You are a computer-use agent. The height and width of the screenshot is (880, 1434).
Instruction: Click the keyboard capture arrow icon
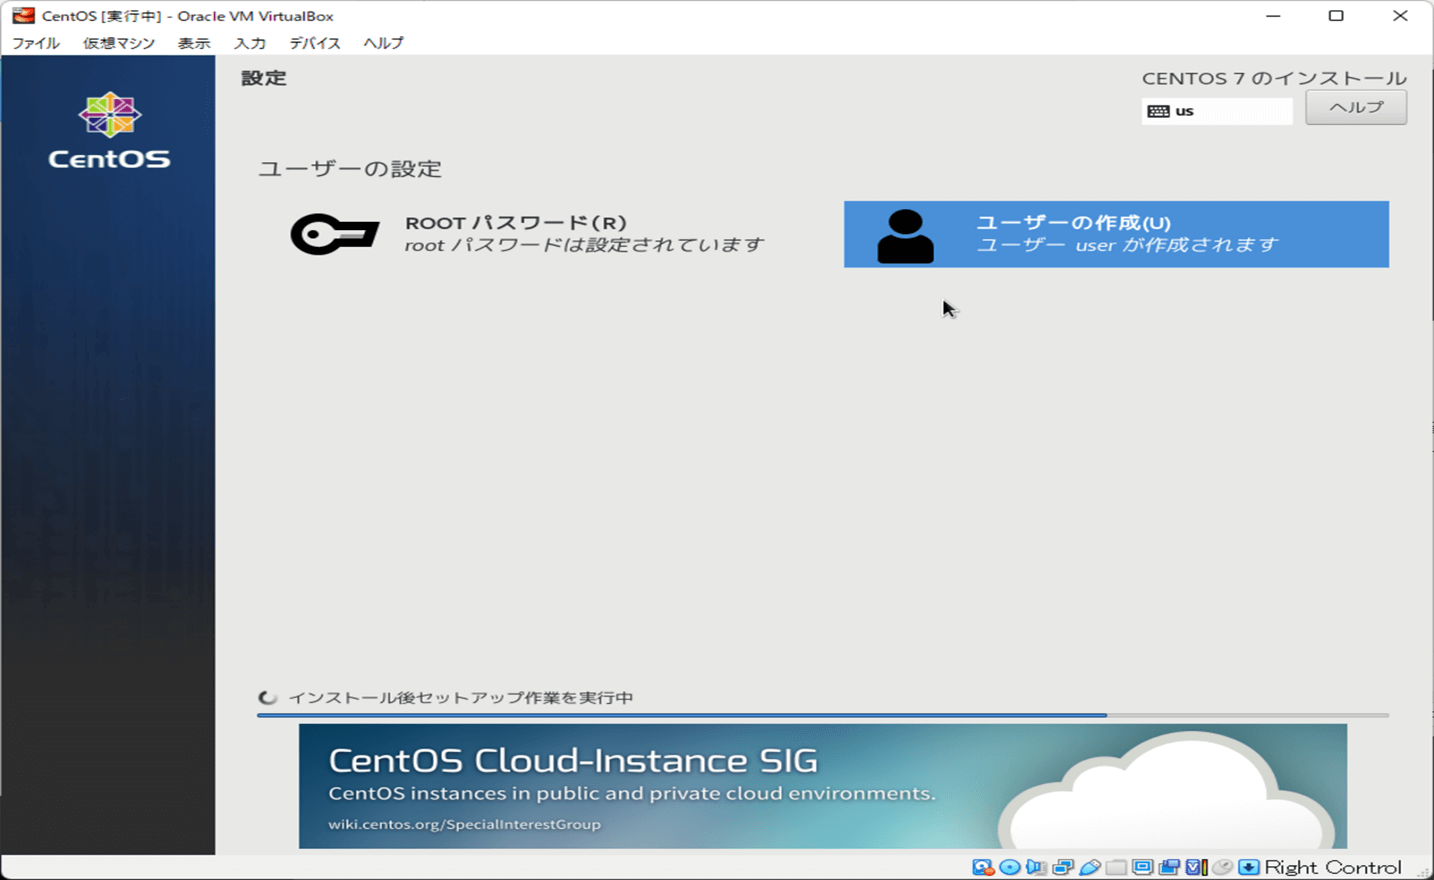pyautogui.click(x=1249, y=867)
